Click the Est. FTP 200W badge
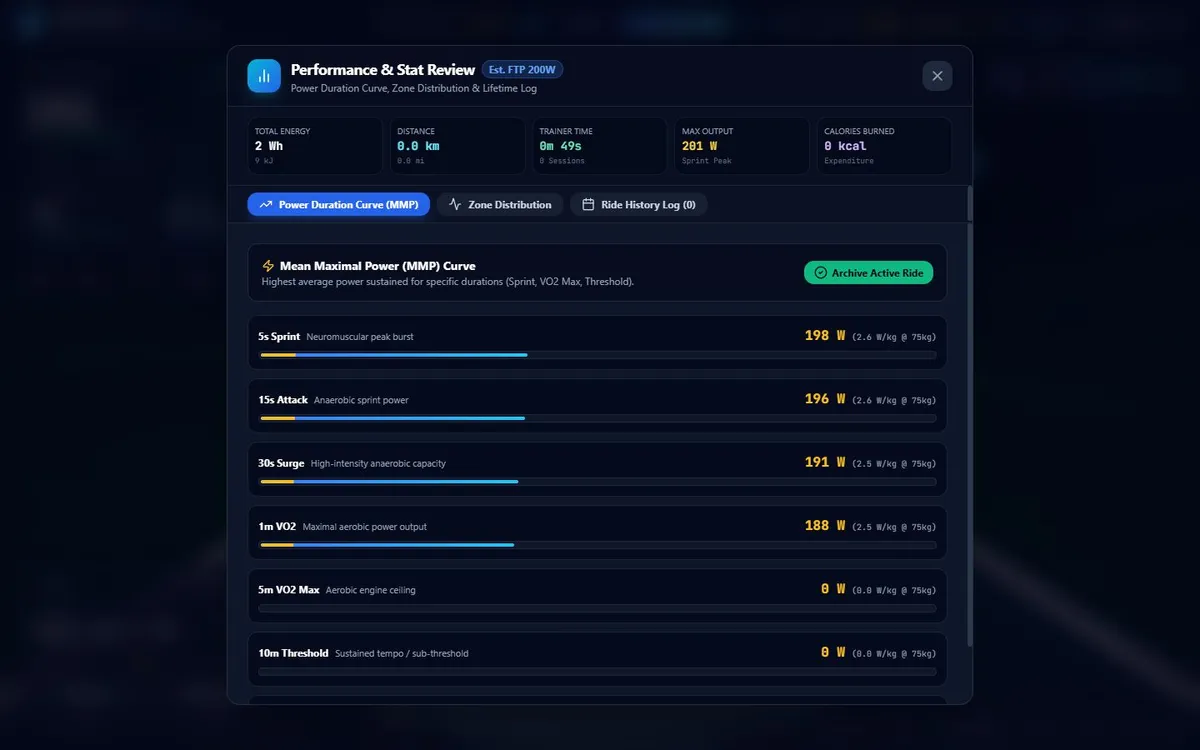The width and height of the screenshot is (1200, 750). (523, 70)
